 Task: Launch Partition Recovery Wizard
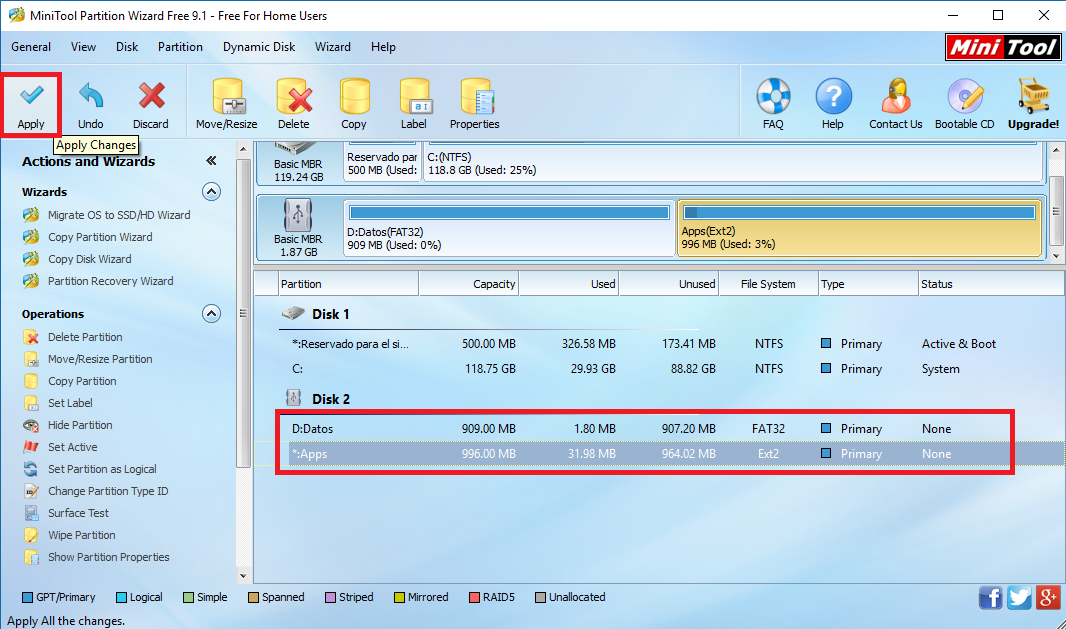pos(99,281)
